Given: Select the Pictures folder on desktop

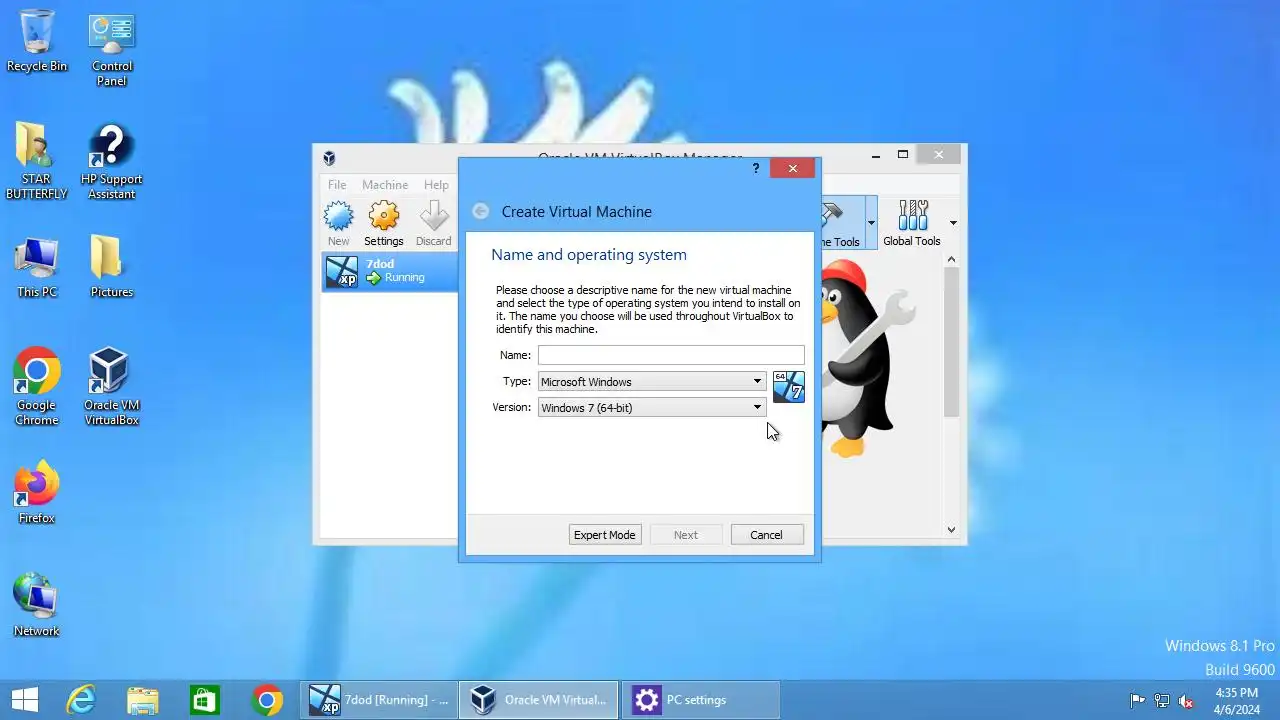Looking at the screenshot, I should (112, 267).
